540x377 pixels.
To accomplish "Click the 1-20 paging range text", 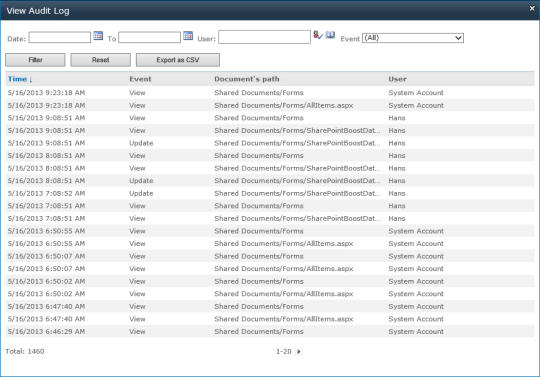I will coord(283,352).
